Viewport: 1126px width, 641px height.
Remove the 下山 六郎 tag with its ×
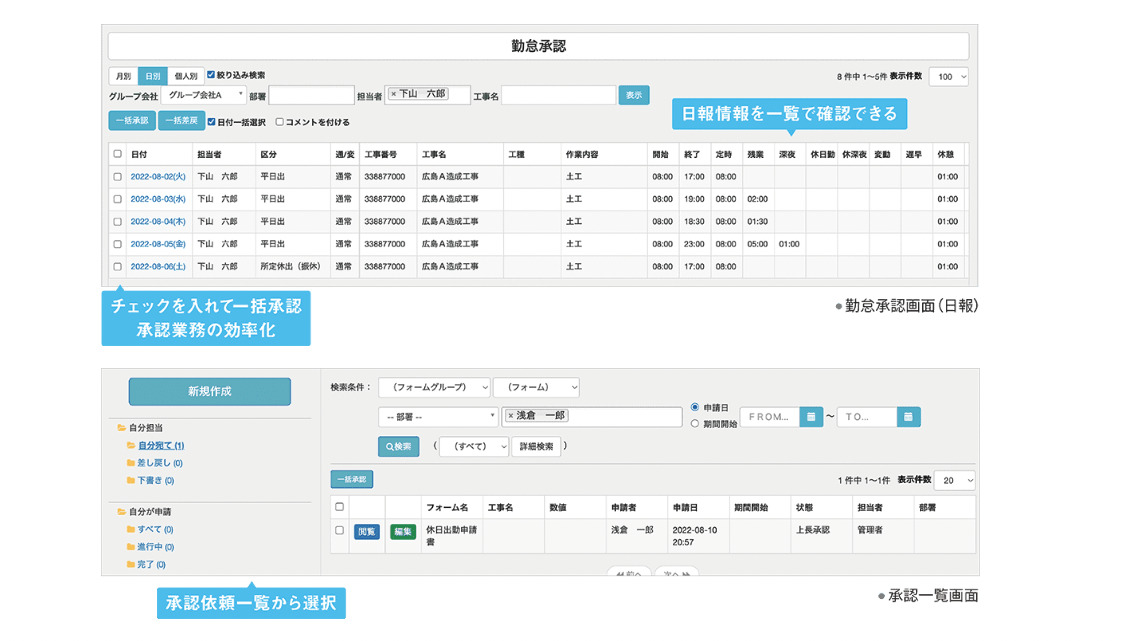tap(394, 94)
